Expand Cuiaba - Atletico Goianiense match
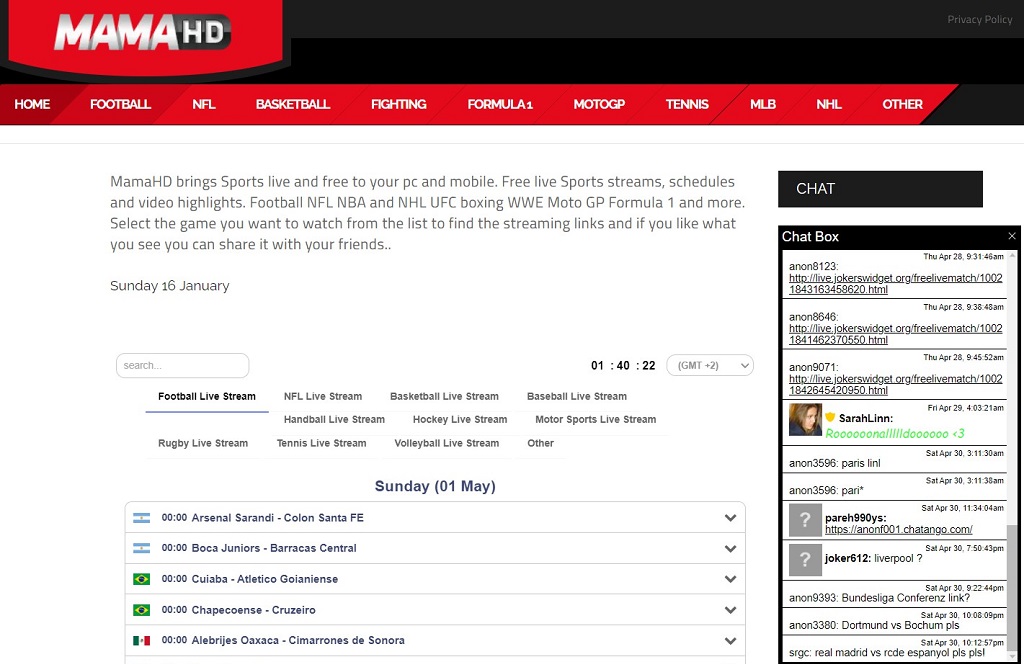The width and height of the screenshot is (1024, 664). point(730,579)
